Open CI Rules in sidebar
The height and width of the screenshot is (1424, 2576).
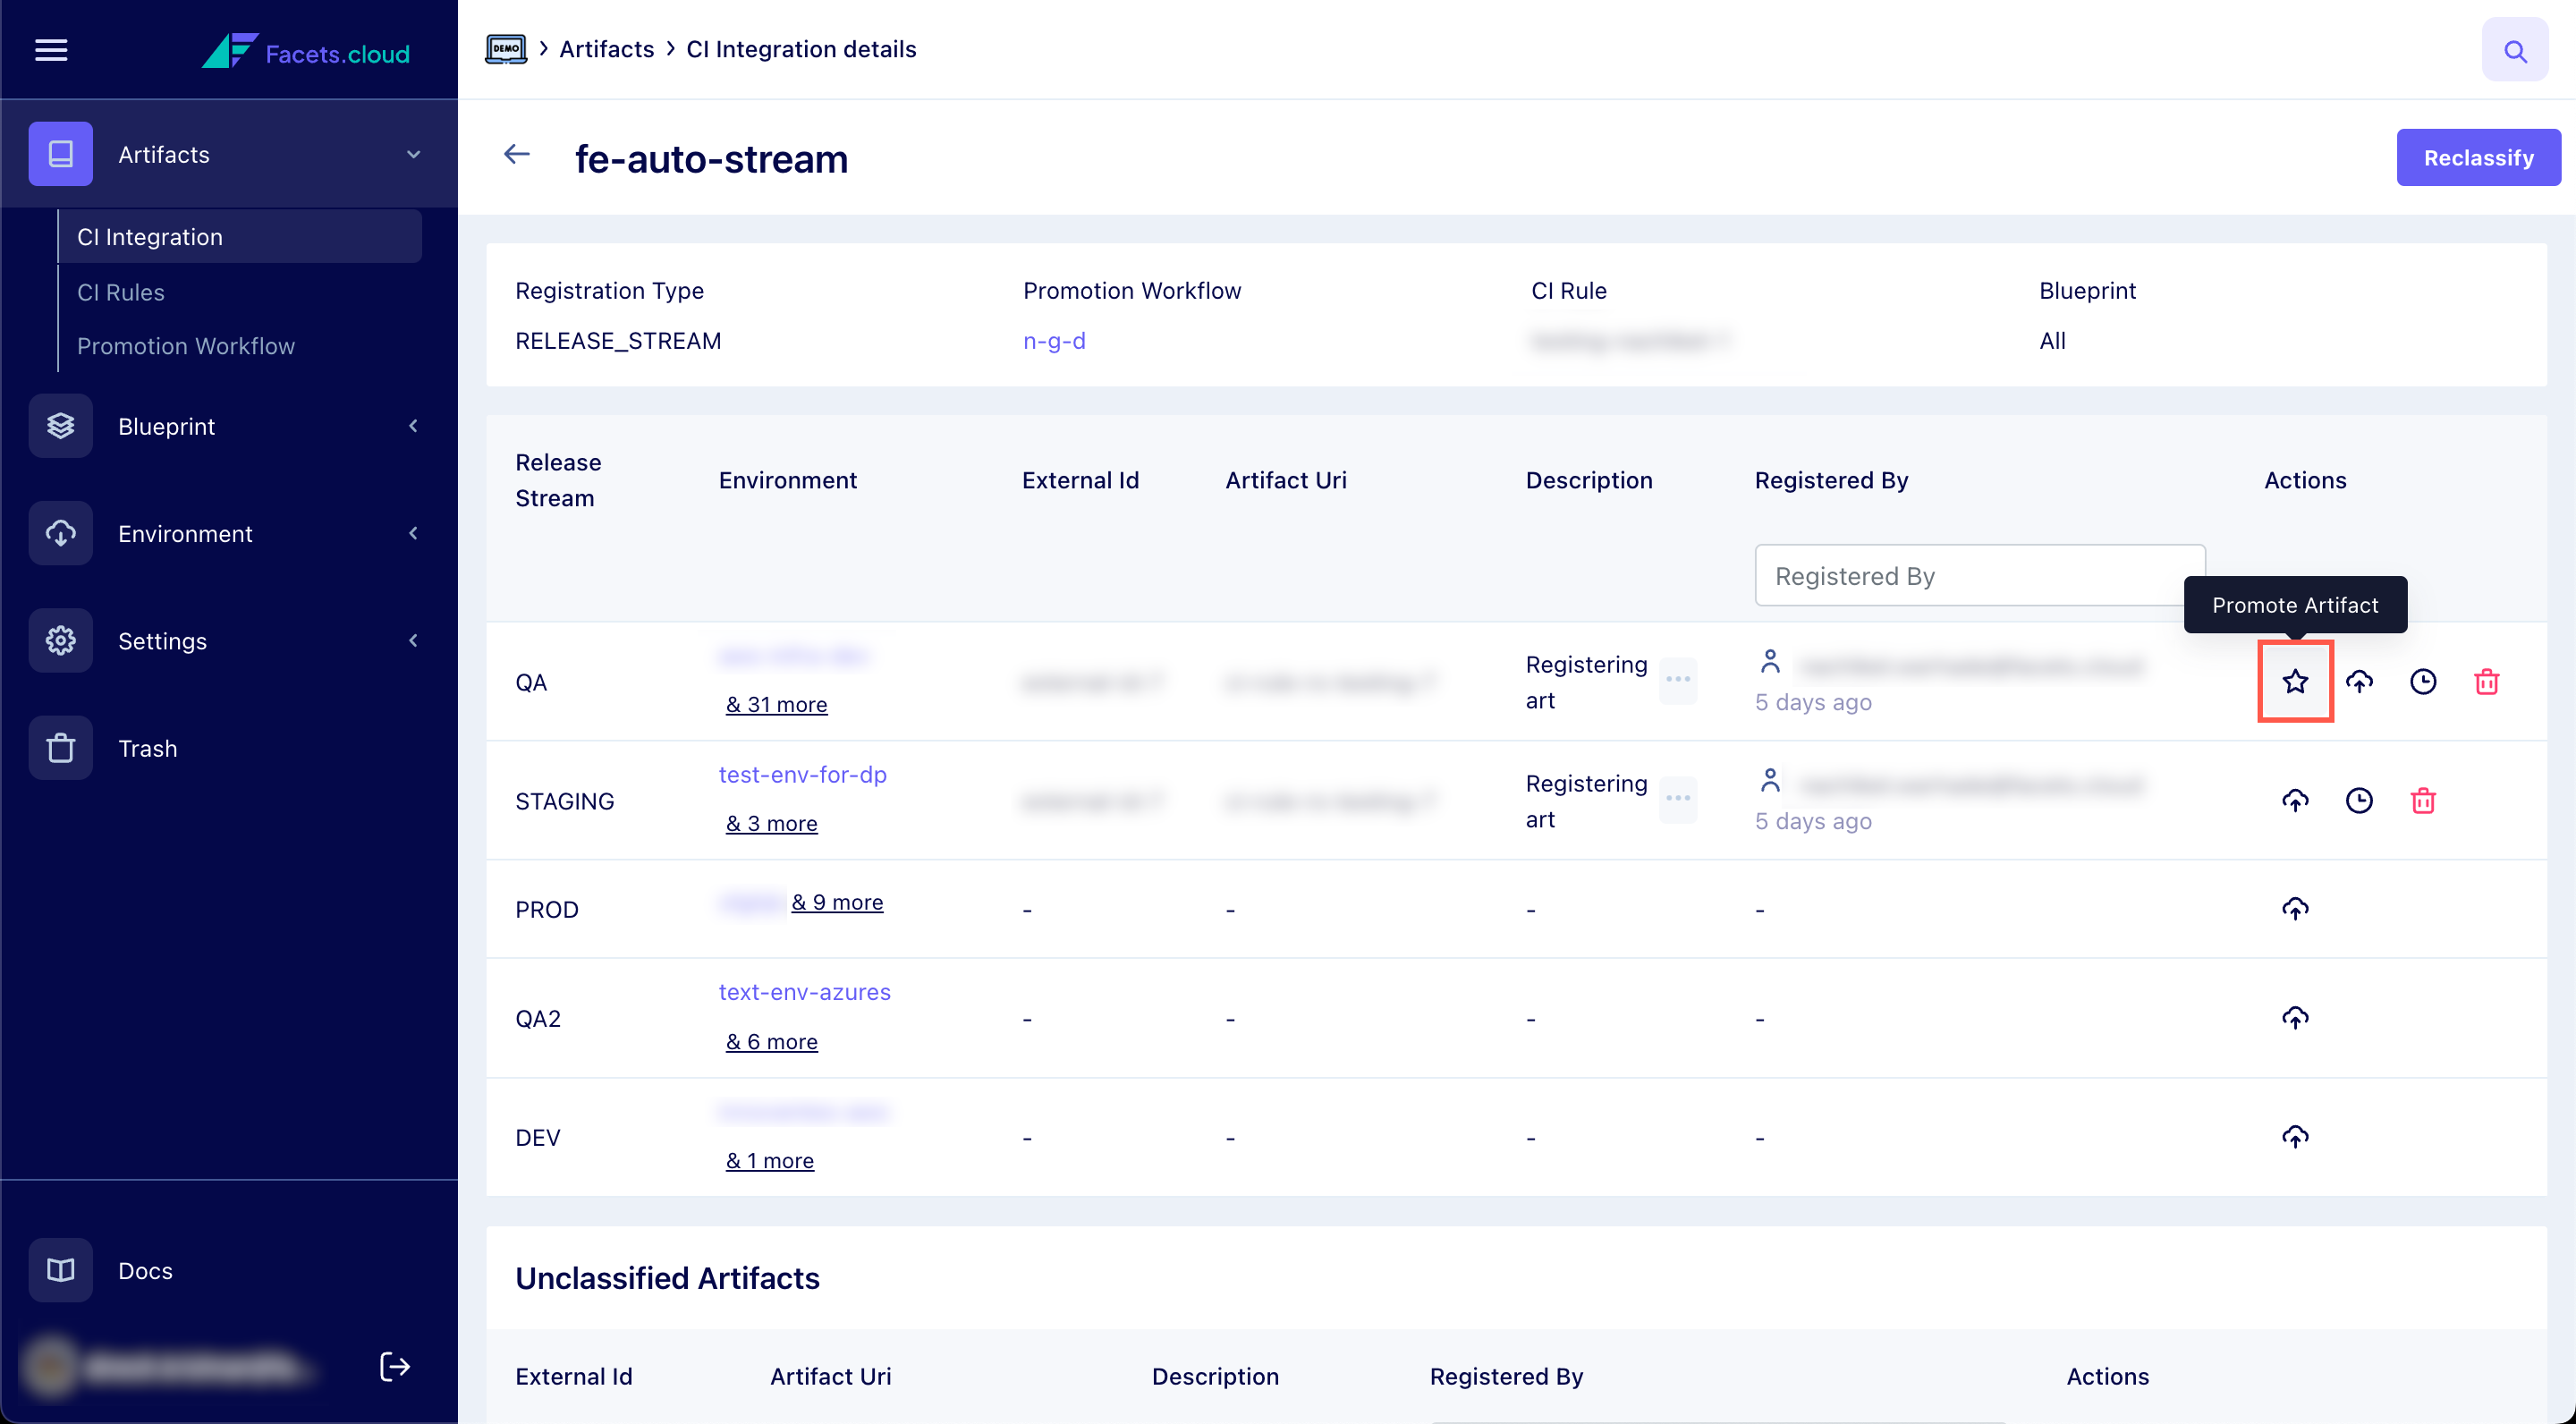[x=121, y=292]
